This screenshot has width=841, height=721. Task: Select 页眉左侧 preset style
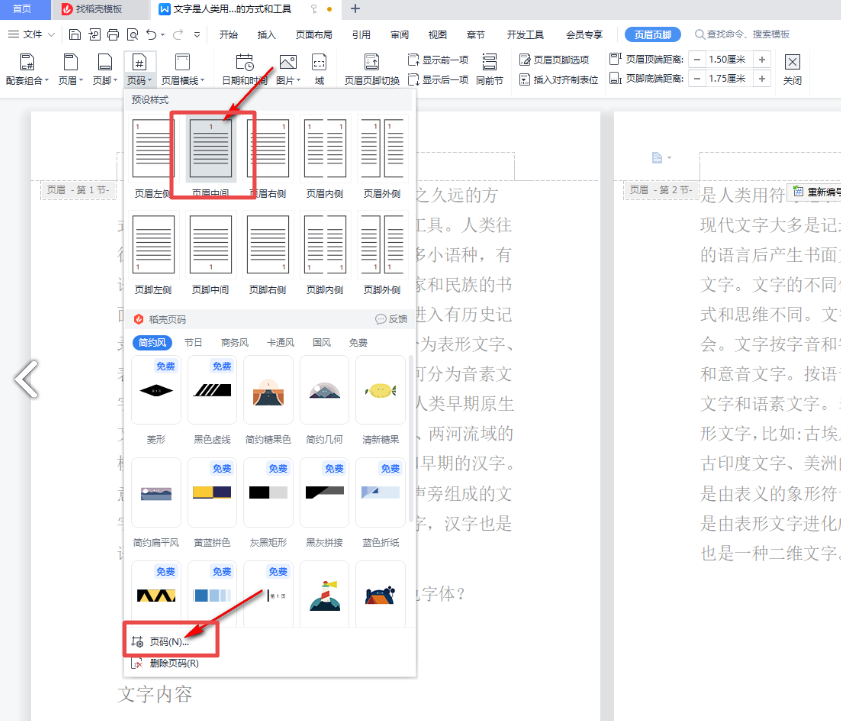click(x=153, y=157)
